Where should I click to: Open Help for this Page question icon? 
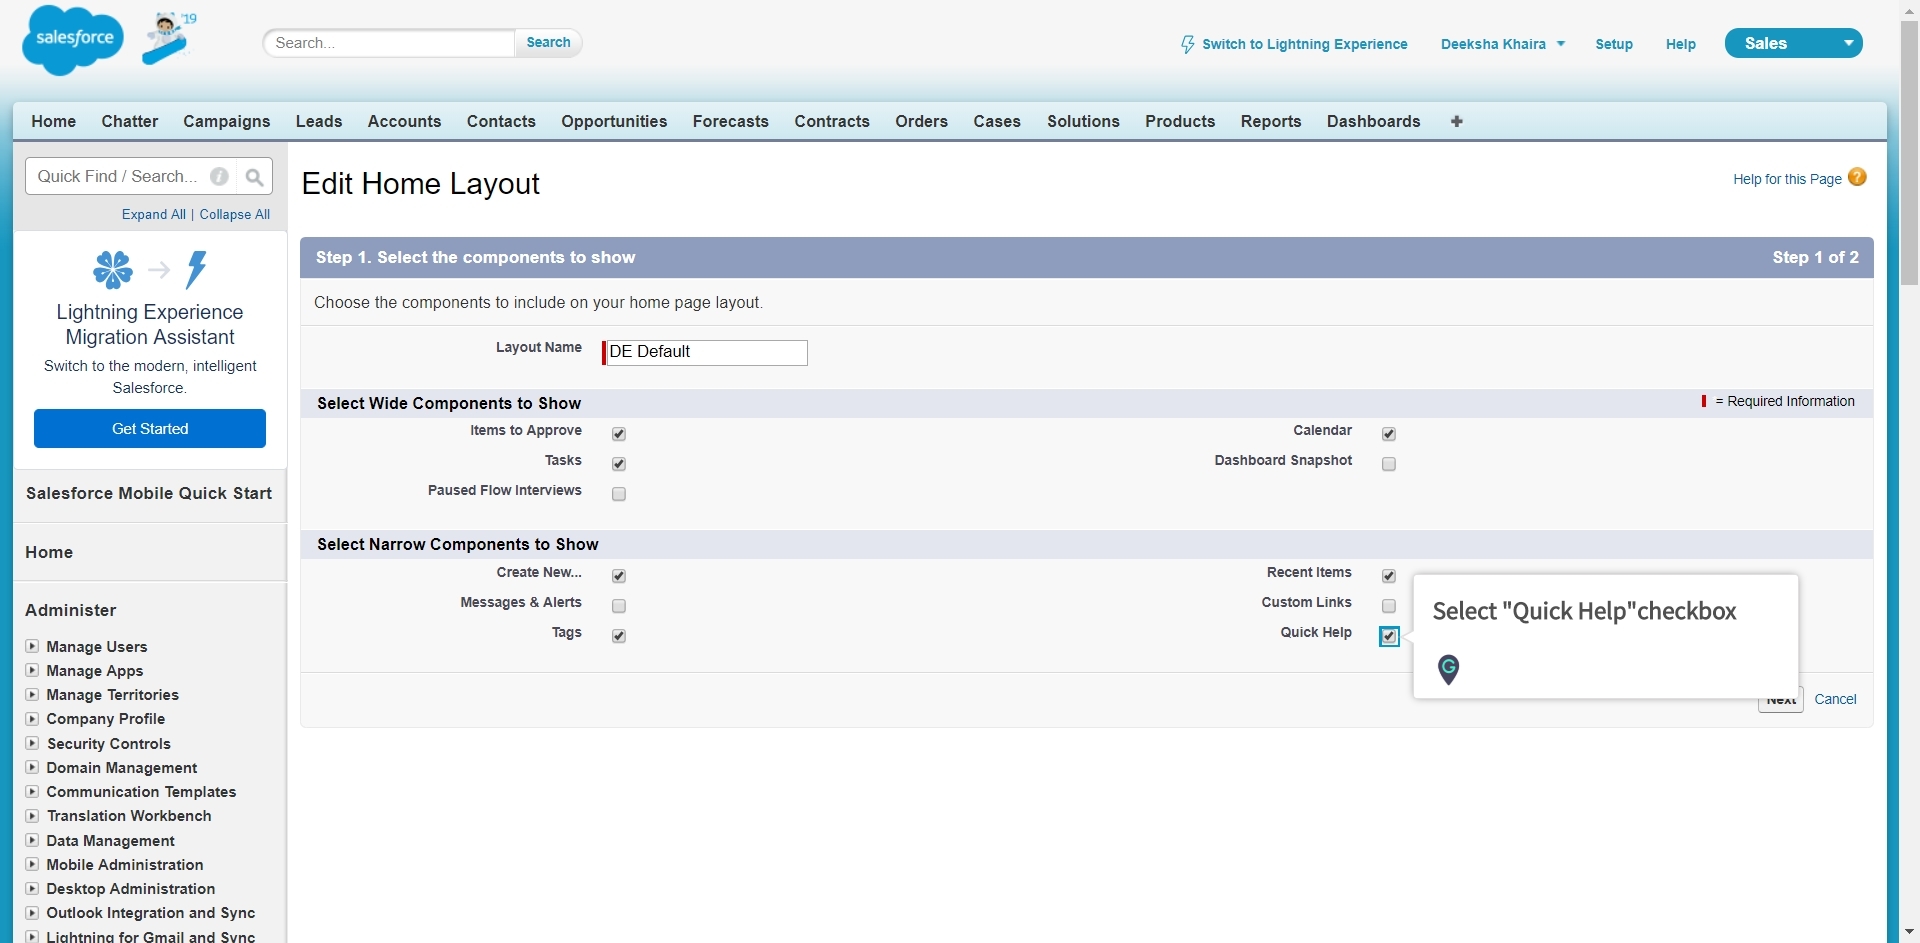tap(1857, 177)
